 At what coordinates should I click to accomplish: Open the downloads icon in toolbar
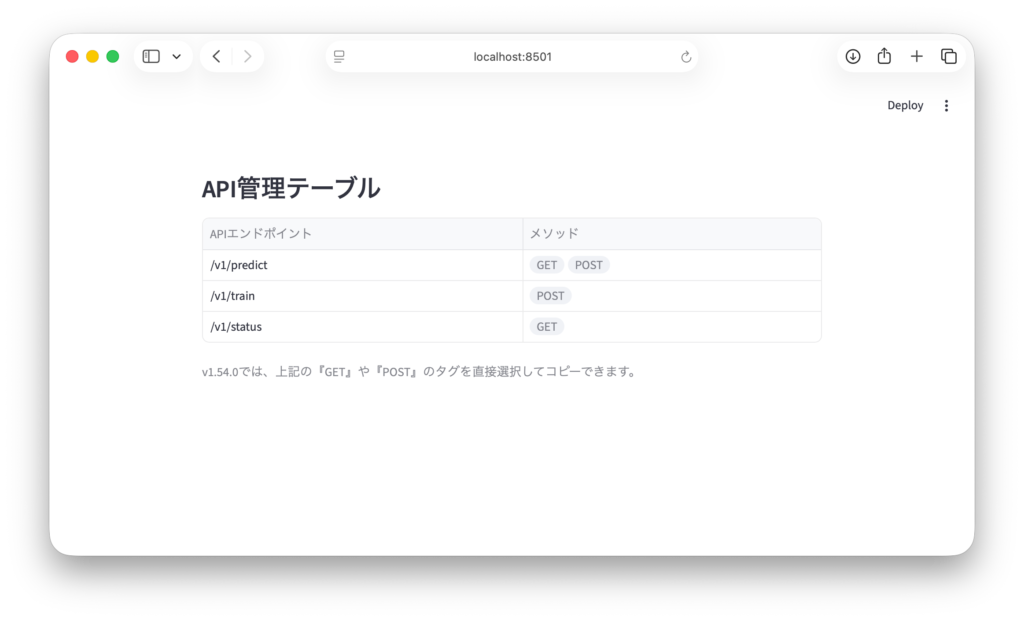coord(853,57)
